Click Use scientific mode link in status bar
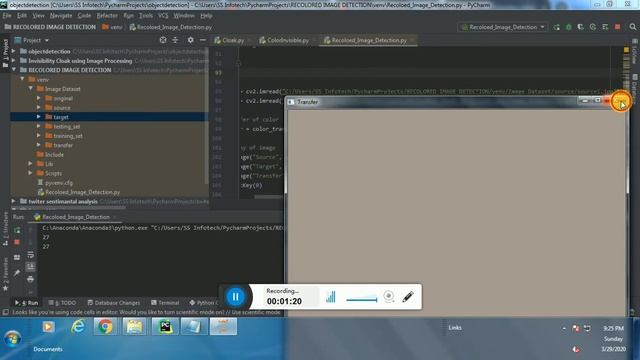The width and height of the screenshot is (640, 360). [x=256, y=312]
